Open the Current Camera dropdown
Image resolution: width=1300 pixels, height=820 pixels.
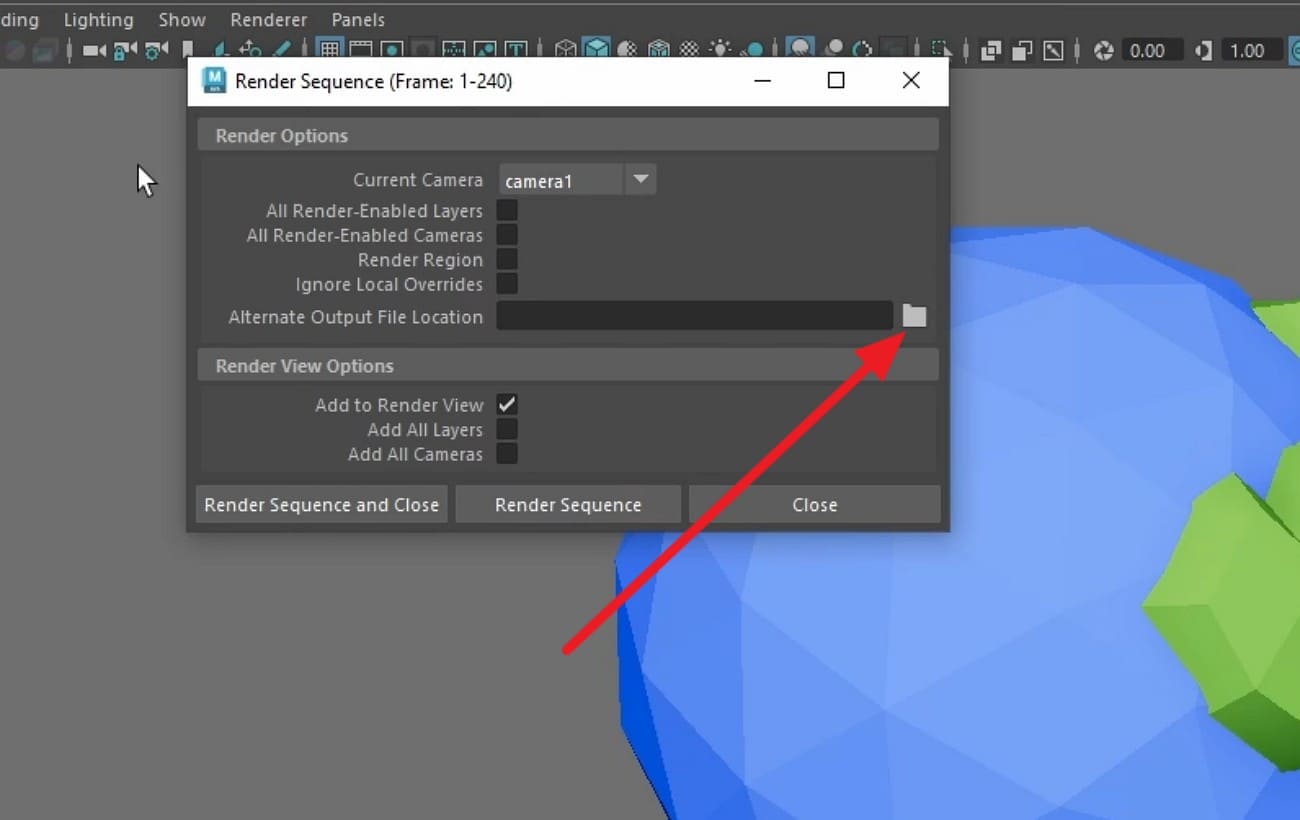click(x=640, y=179)
